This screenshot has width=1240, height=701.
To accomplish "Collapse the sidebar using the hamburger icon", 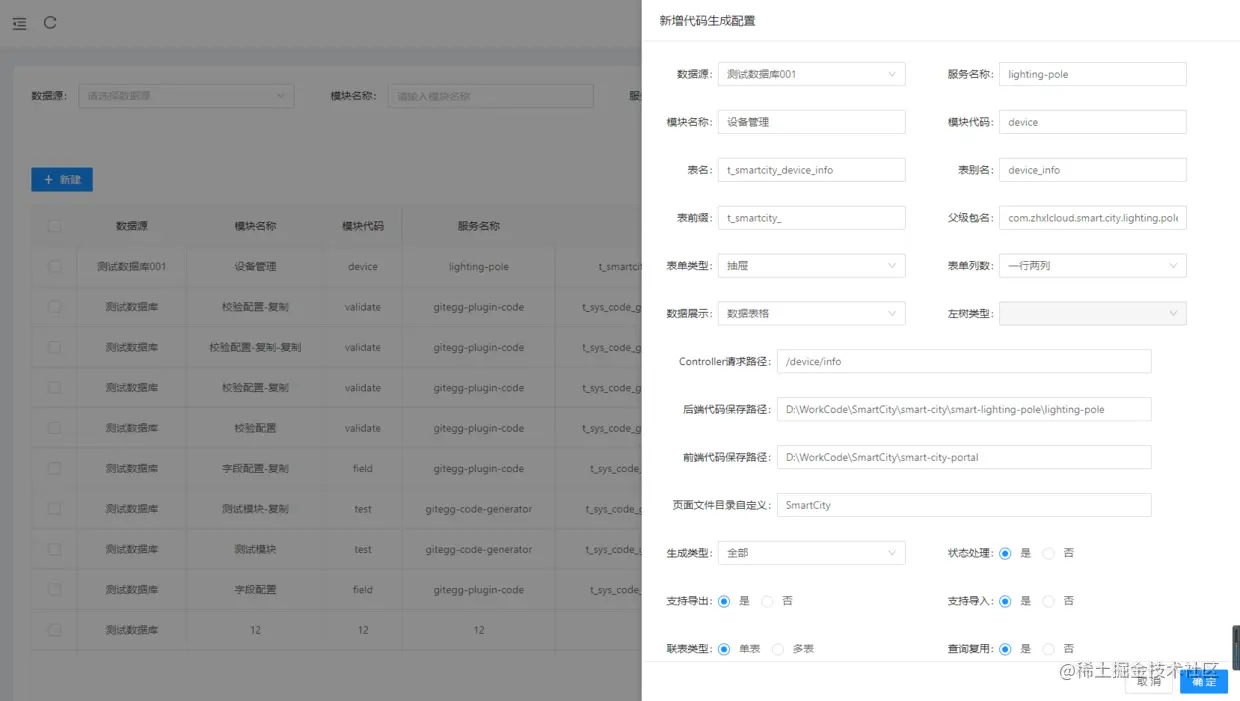I will 18,24.
